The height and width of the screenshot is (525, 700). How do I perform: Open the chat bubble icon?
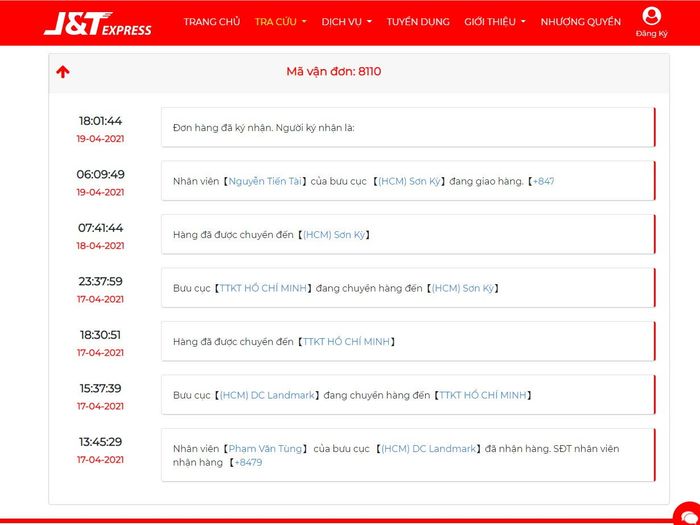688,515
